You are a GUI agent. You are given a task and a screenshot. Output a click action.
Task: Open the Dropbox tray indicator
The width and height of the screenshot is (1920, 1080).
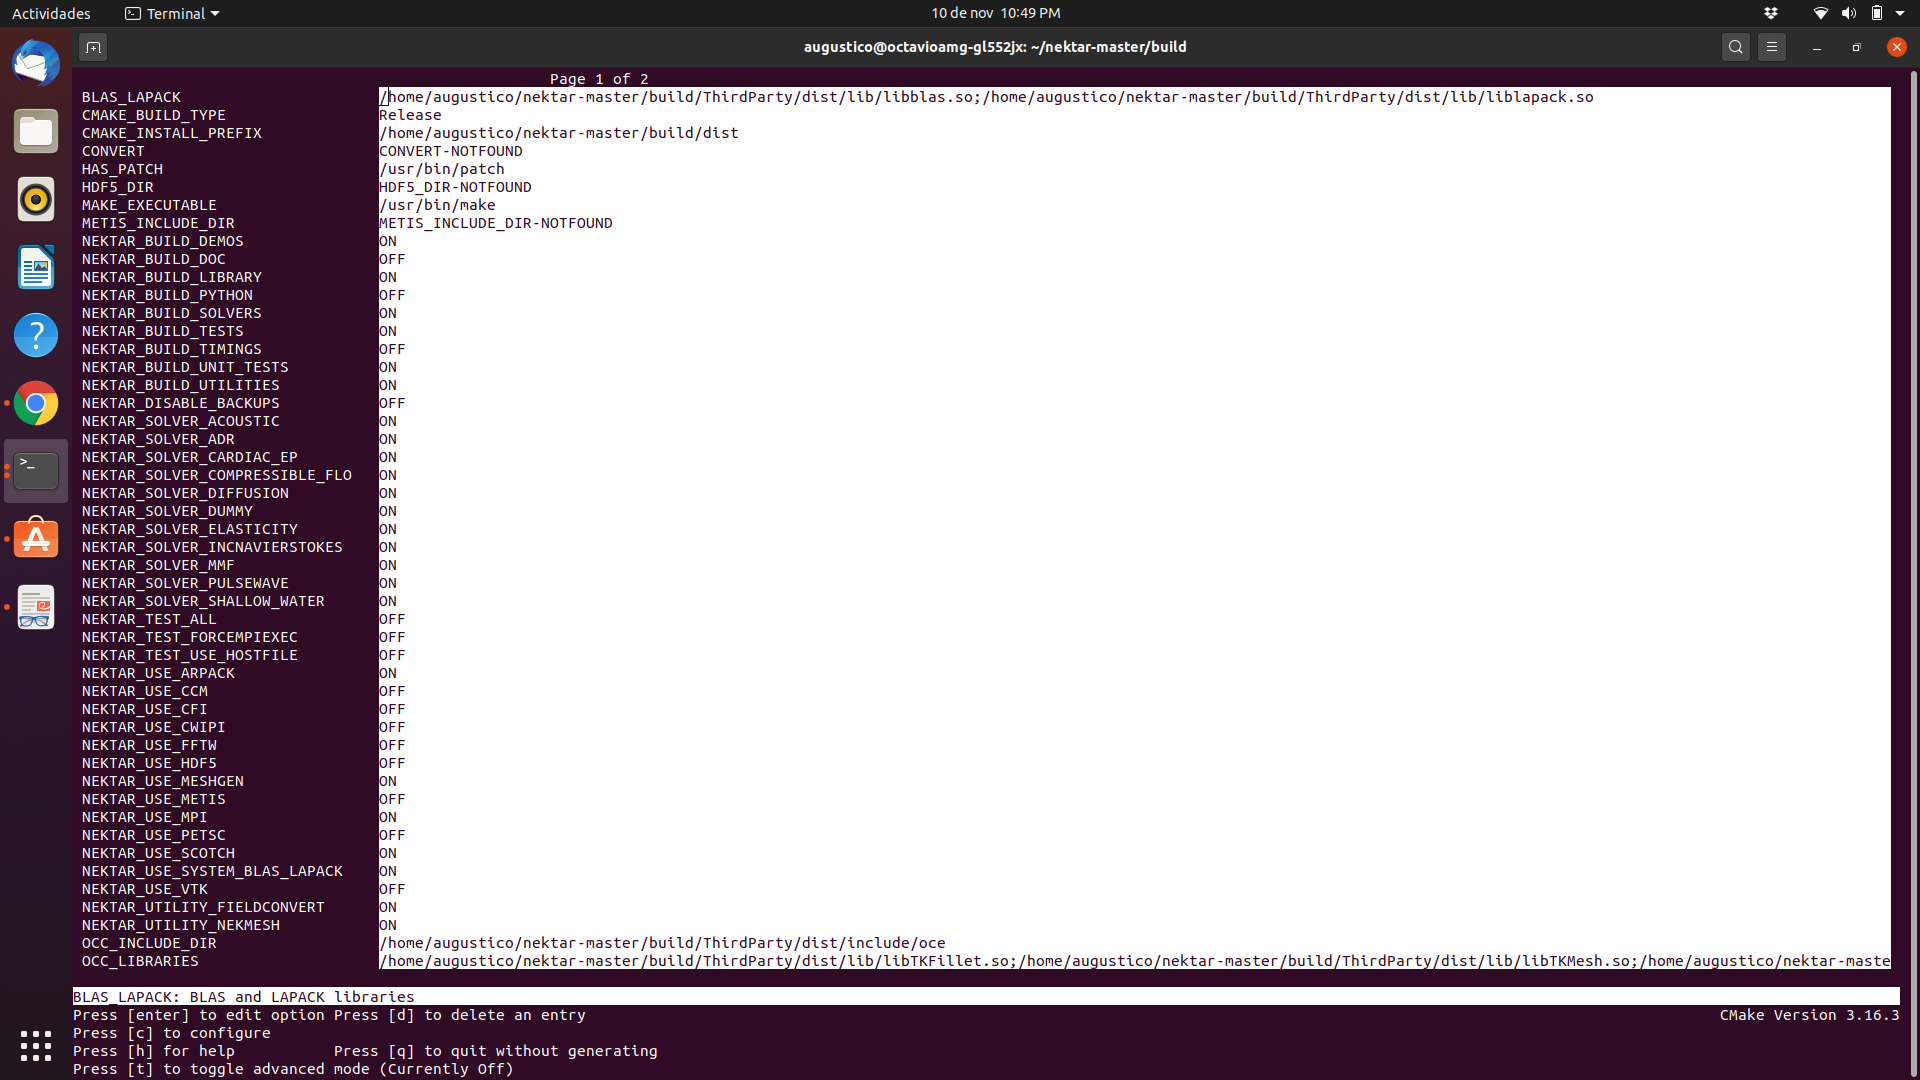coord(1771,13)
